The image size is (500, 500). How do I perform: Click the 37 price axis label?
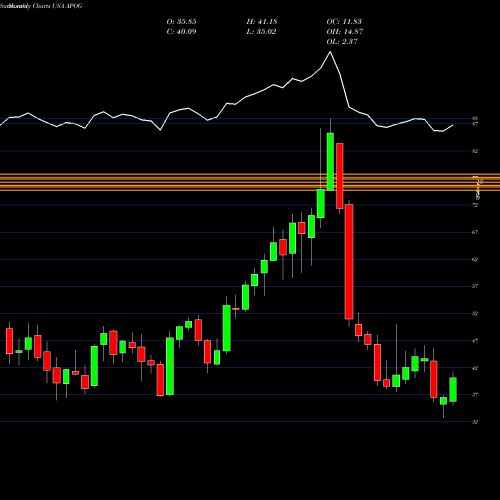point(475,395)
